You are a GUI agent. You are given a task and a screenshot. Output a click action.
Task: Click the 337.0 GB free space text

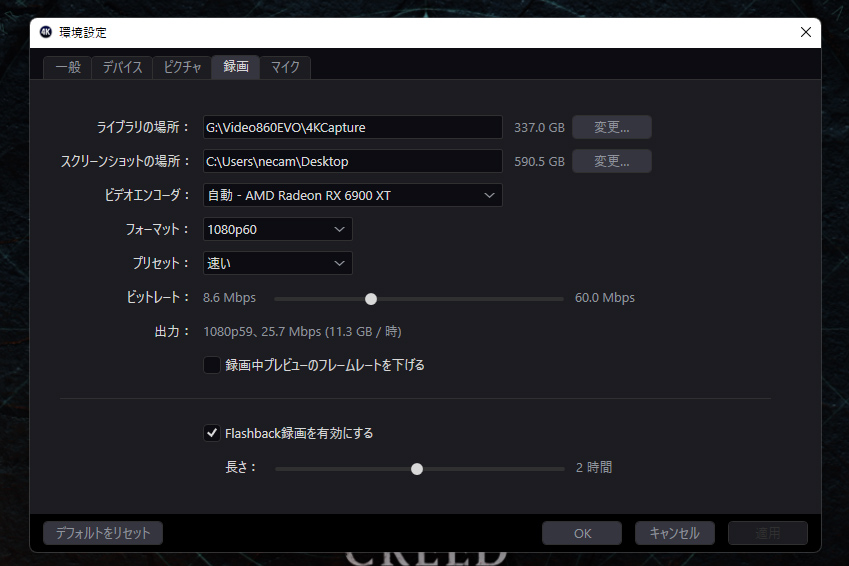(x=539, y=128)
